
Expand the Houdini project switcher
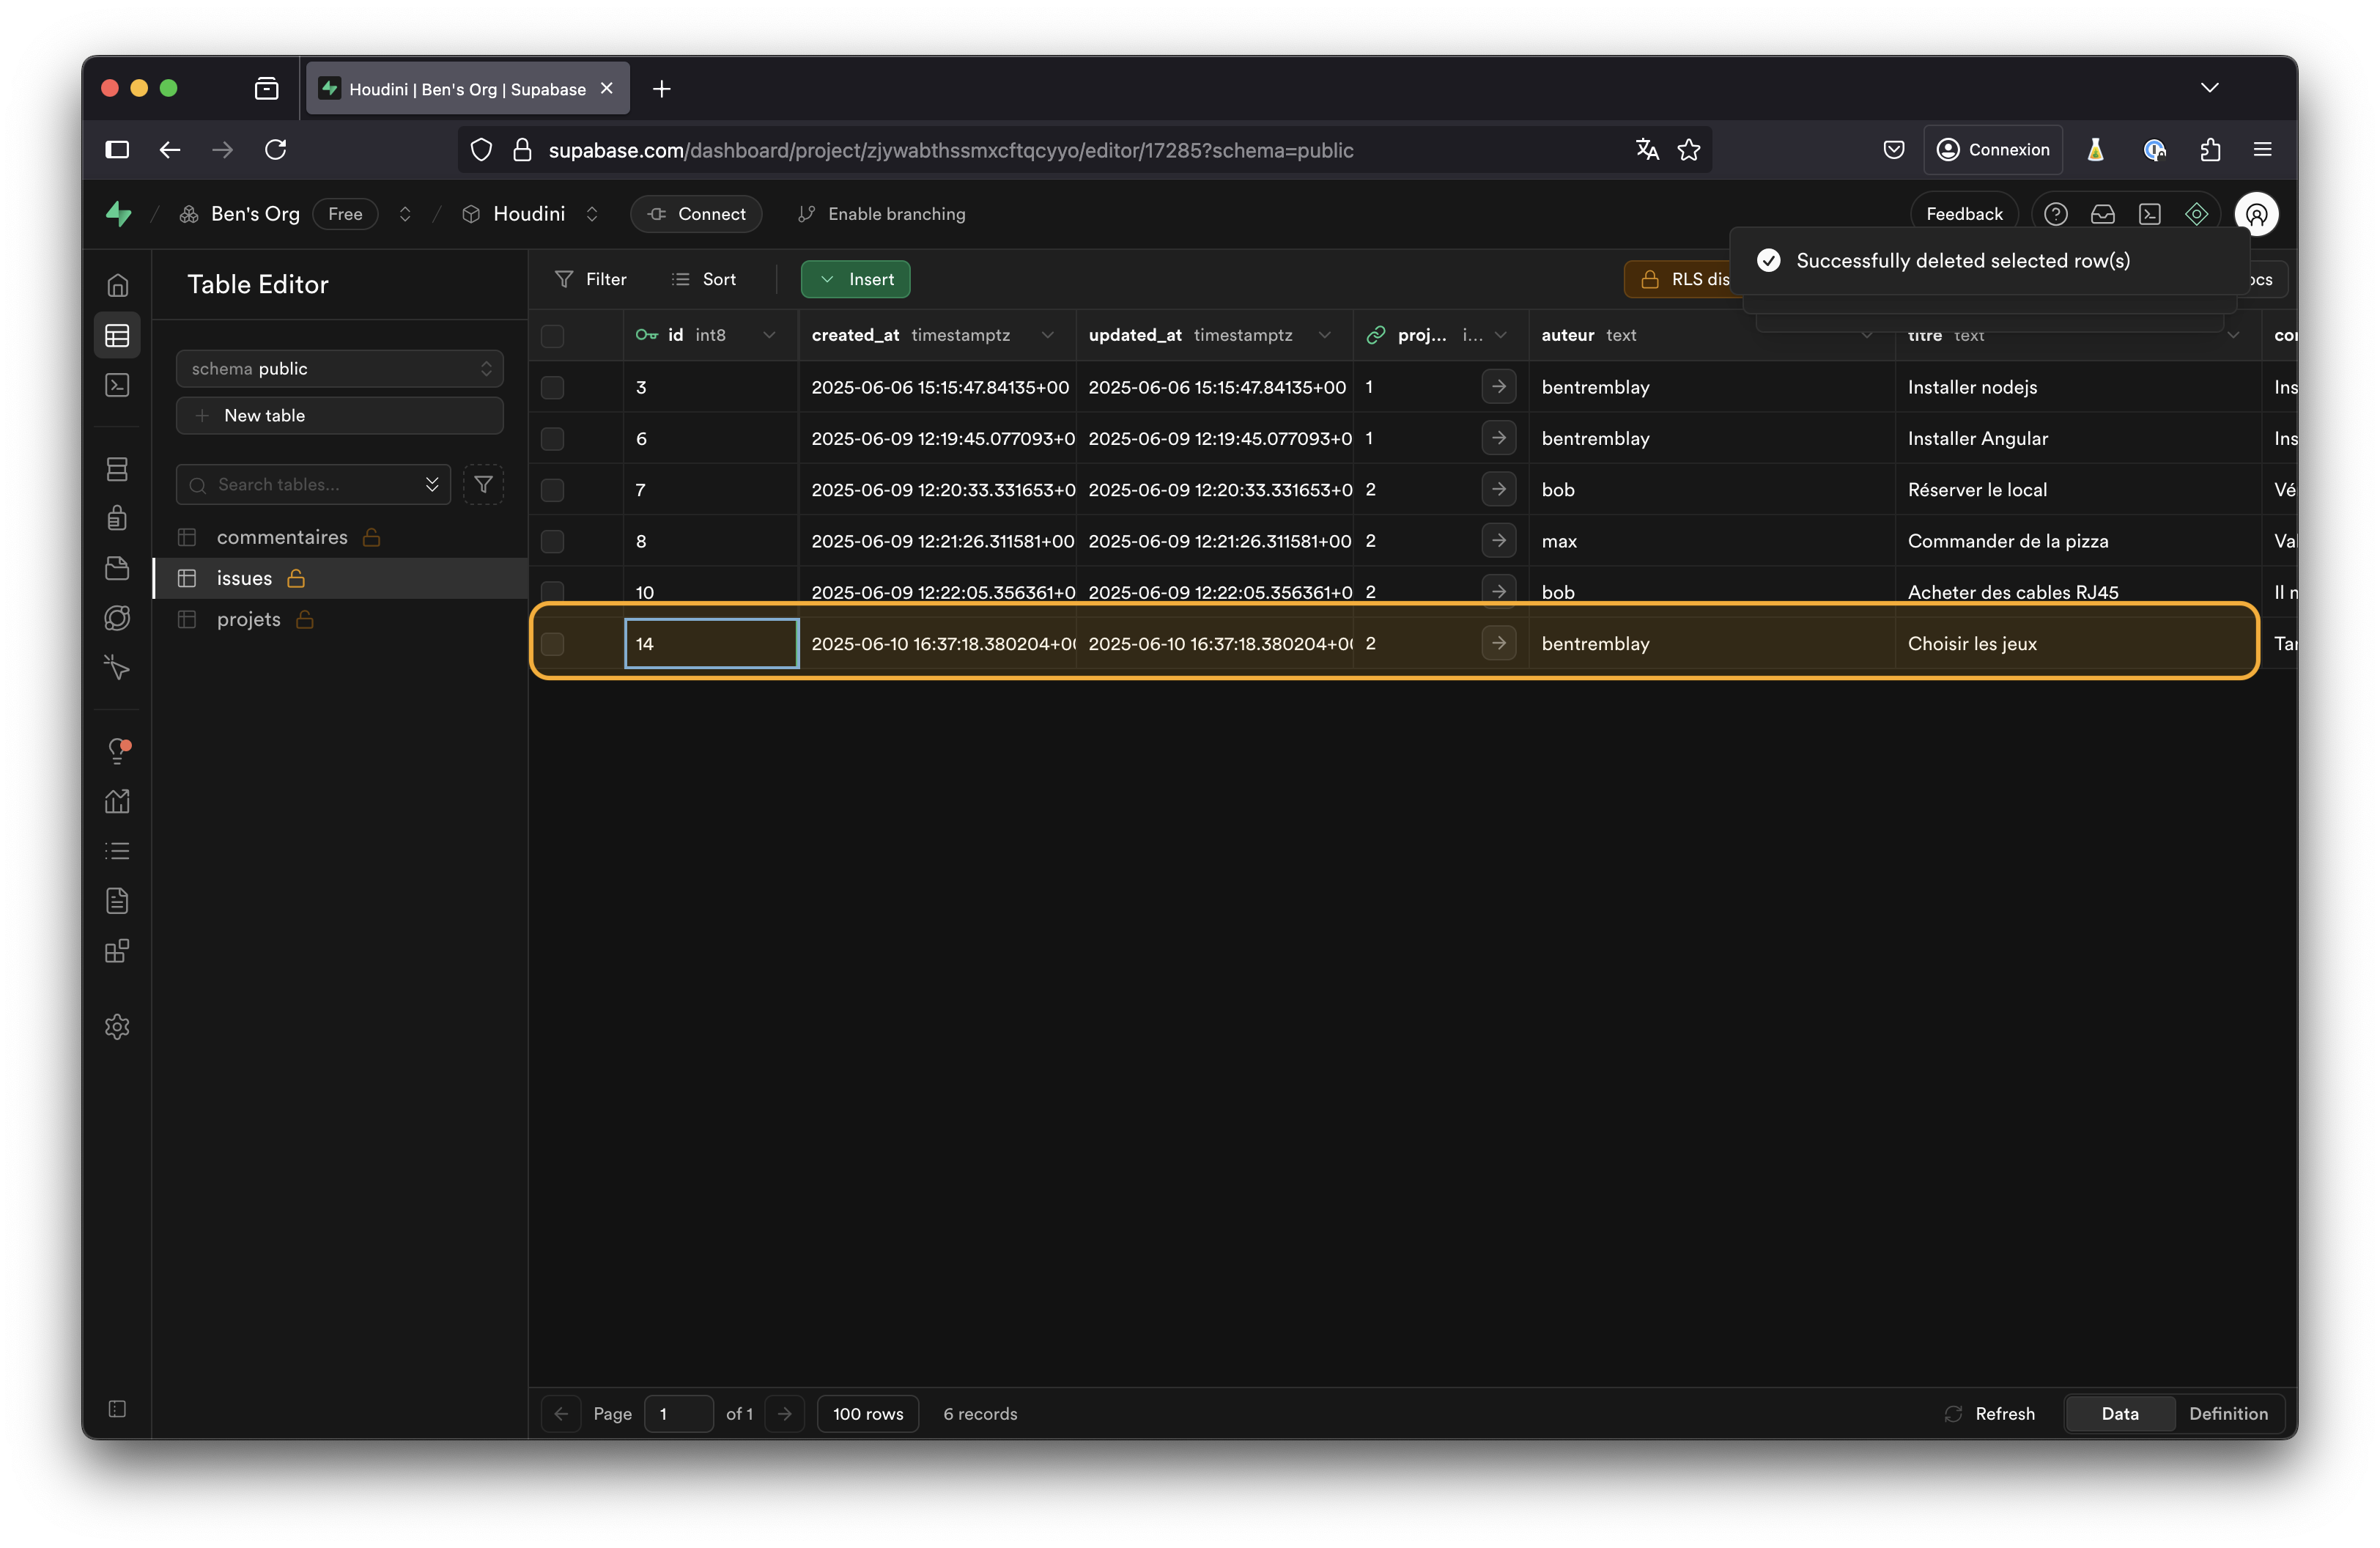(592, 214)
